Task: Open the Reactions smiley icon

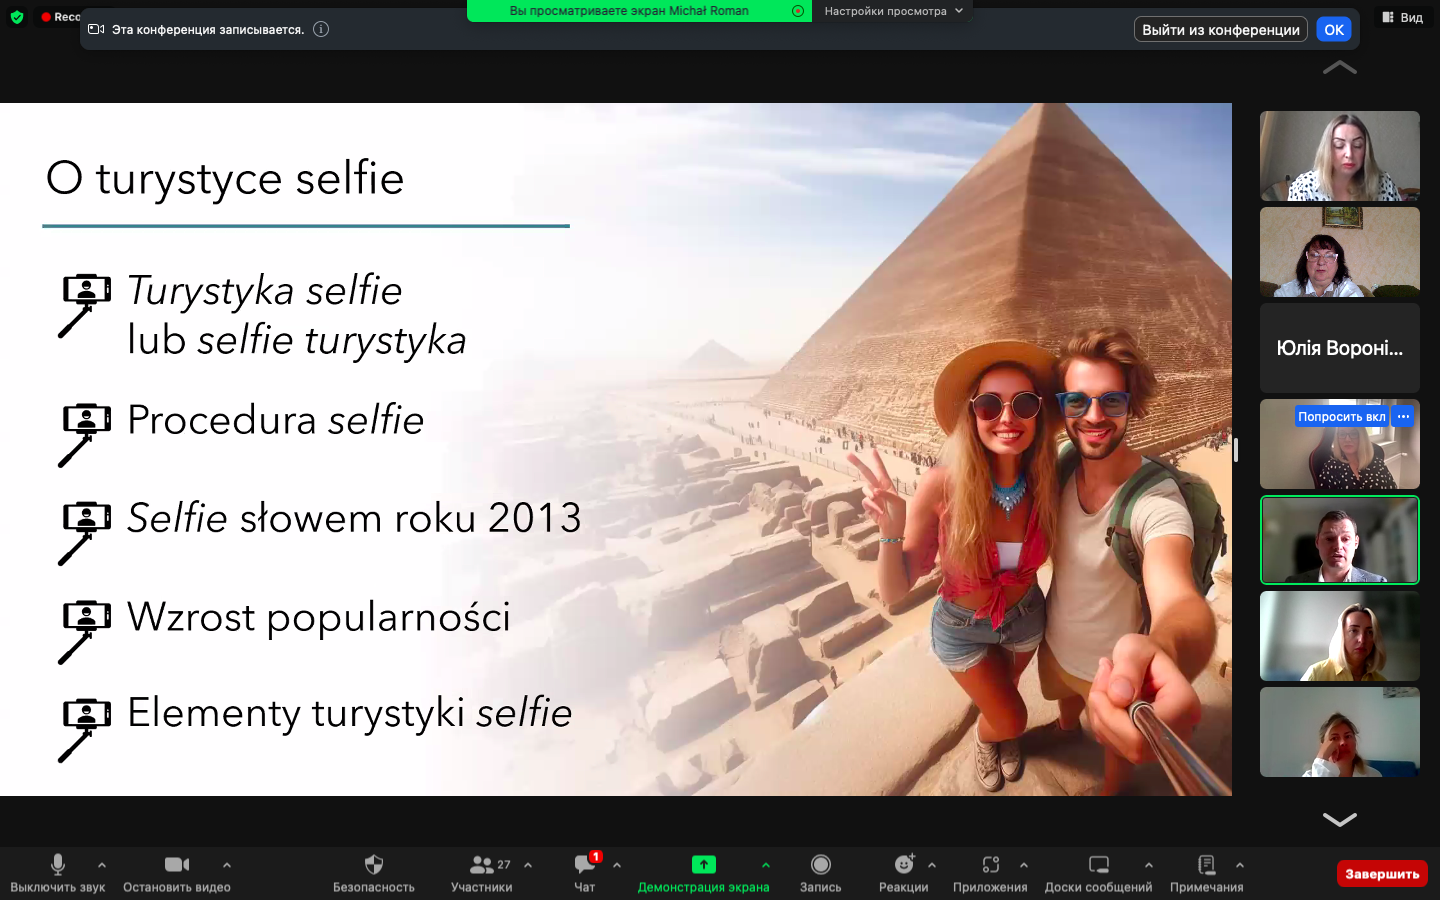Action: 904,865
